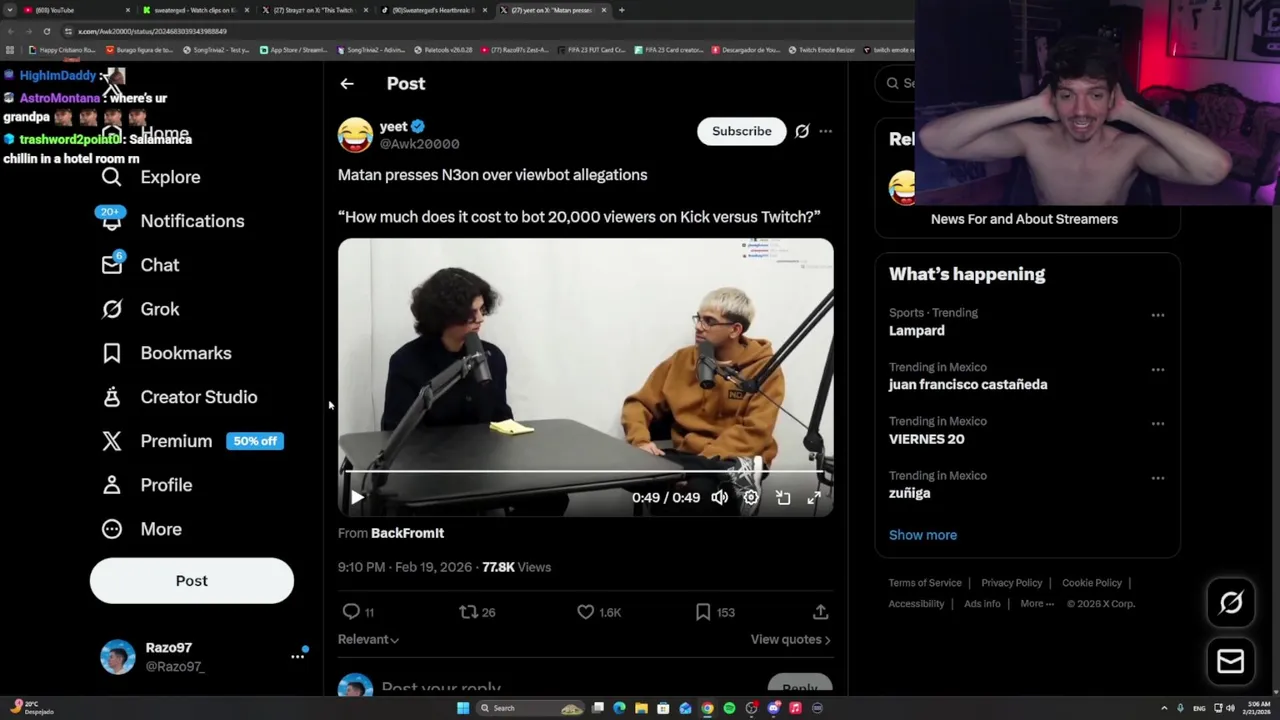Open BackFromIt source link
This screenshot has height=720, width=1280.
pyautogui.click(x=407, y=533)
